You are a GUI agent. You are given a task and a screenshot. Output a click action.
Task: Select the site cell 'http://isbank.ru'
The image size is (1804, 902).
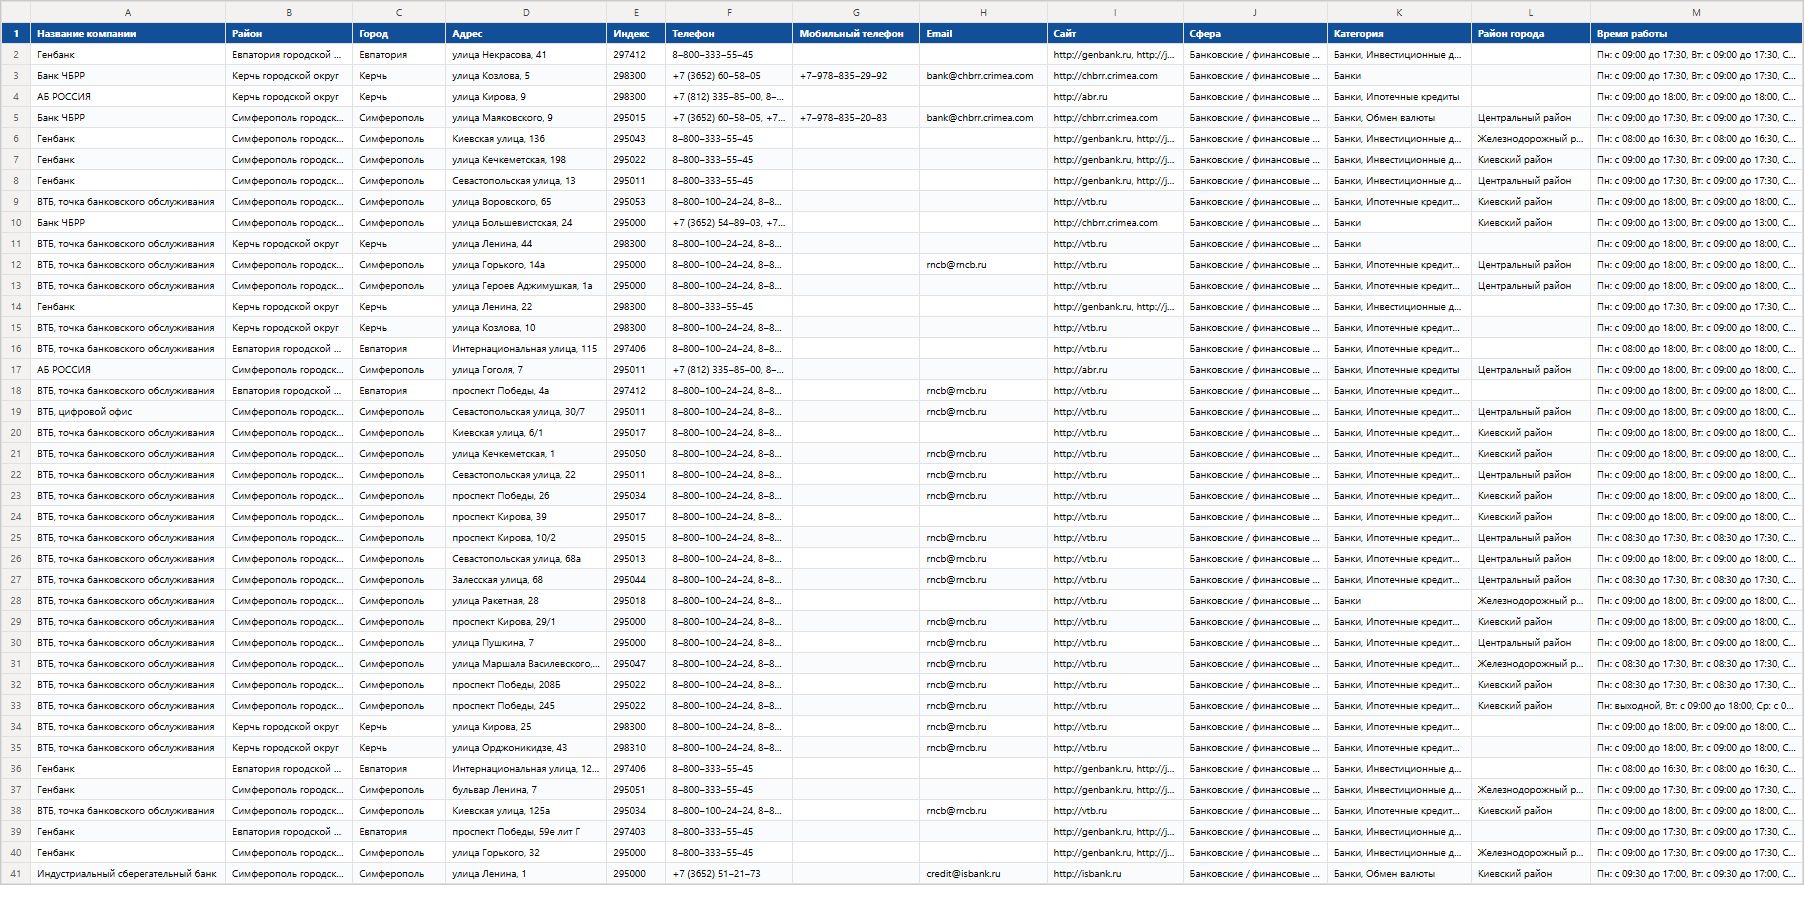point(1115,874)
